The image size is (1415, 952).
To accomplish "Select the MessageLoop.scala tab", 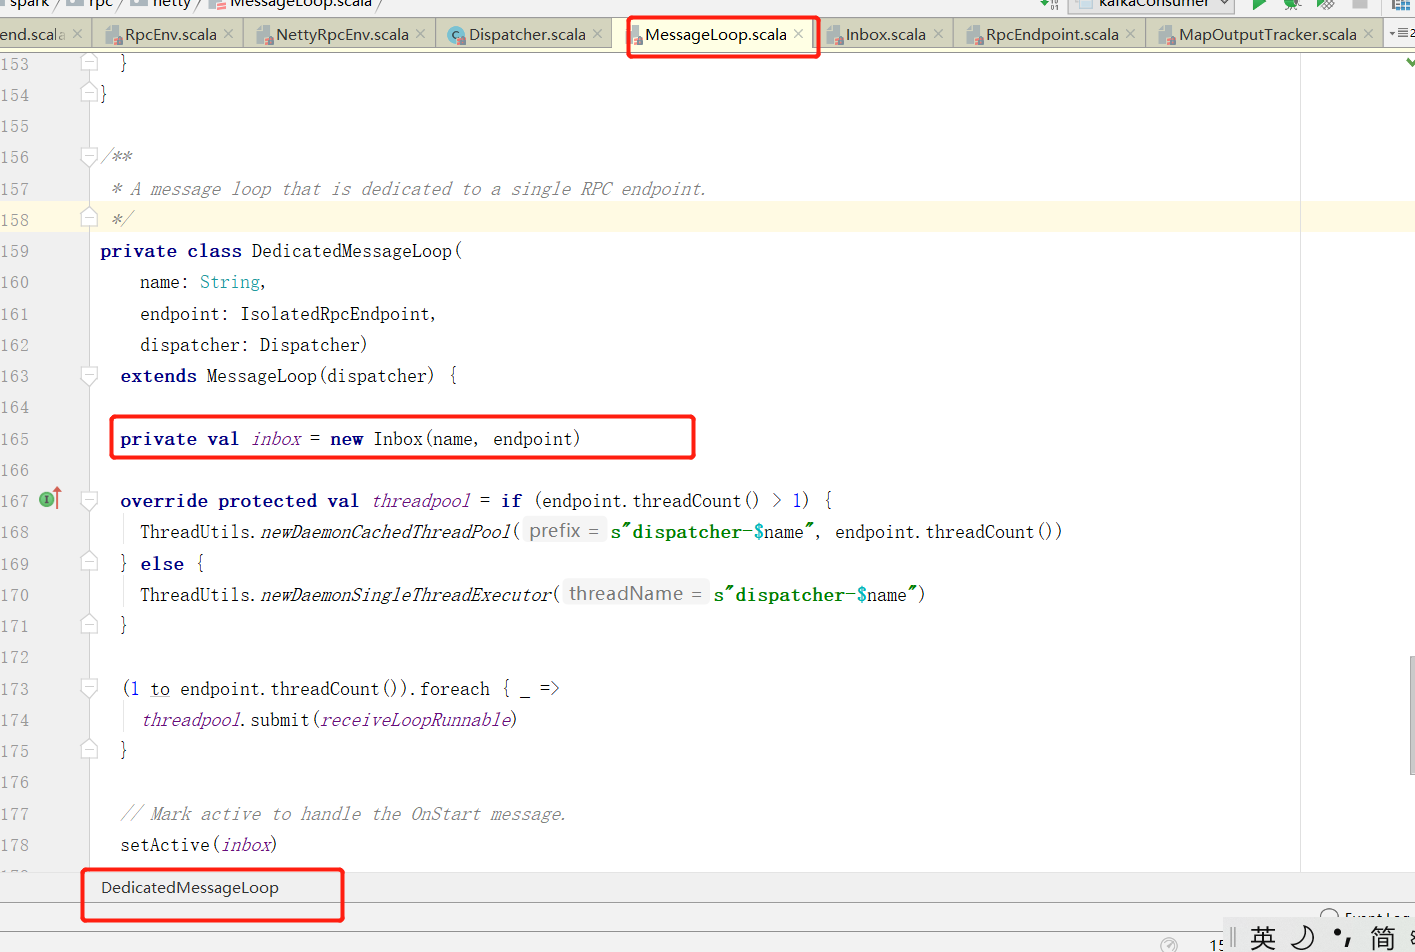I will [715, 34].
